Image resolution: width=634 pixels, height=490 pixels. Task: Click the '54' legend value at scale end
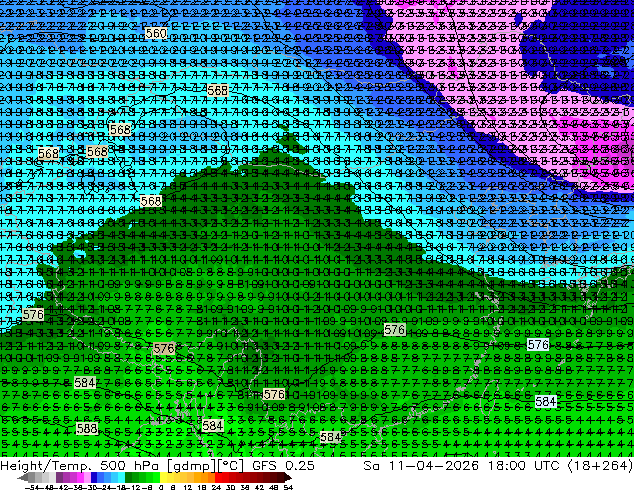click(x=288, y=487)
